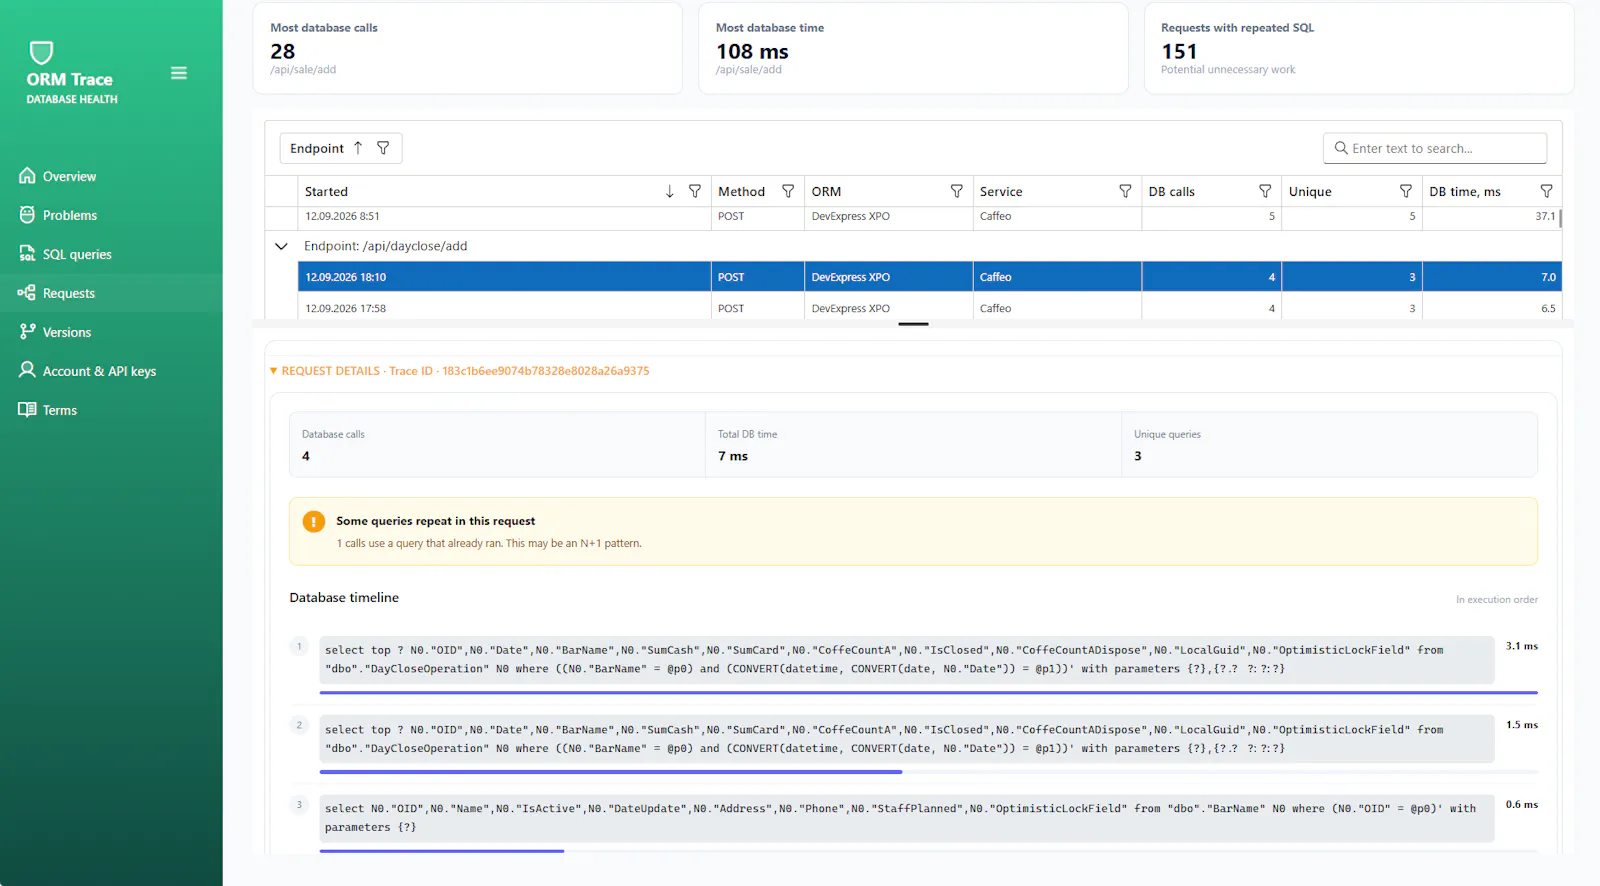The height and width of the screenshot is (886, 1600).
Task: Click the Endpoint grouping chip
Action: [x=341, y=148]
